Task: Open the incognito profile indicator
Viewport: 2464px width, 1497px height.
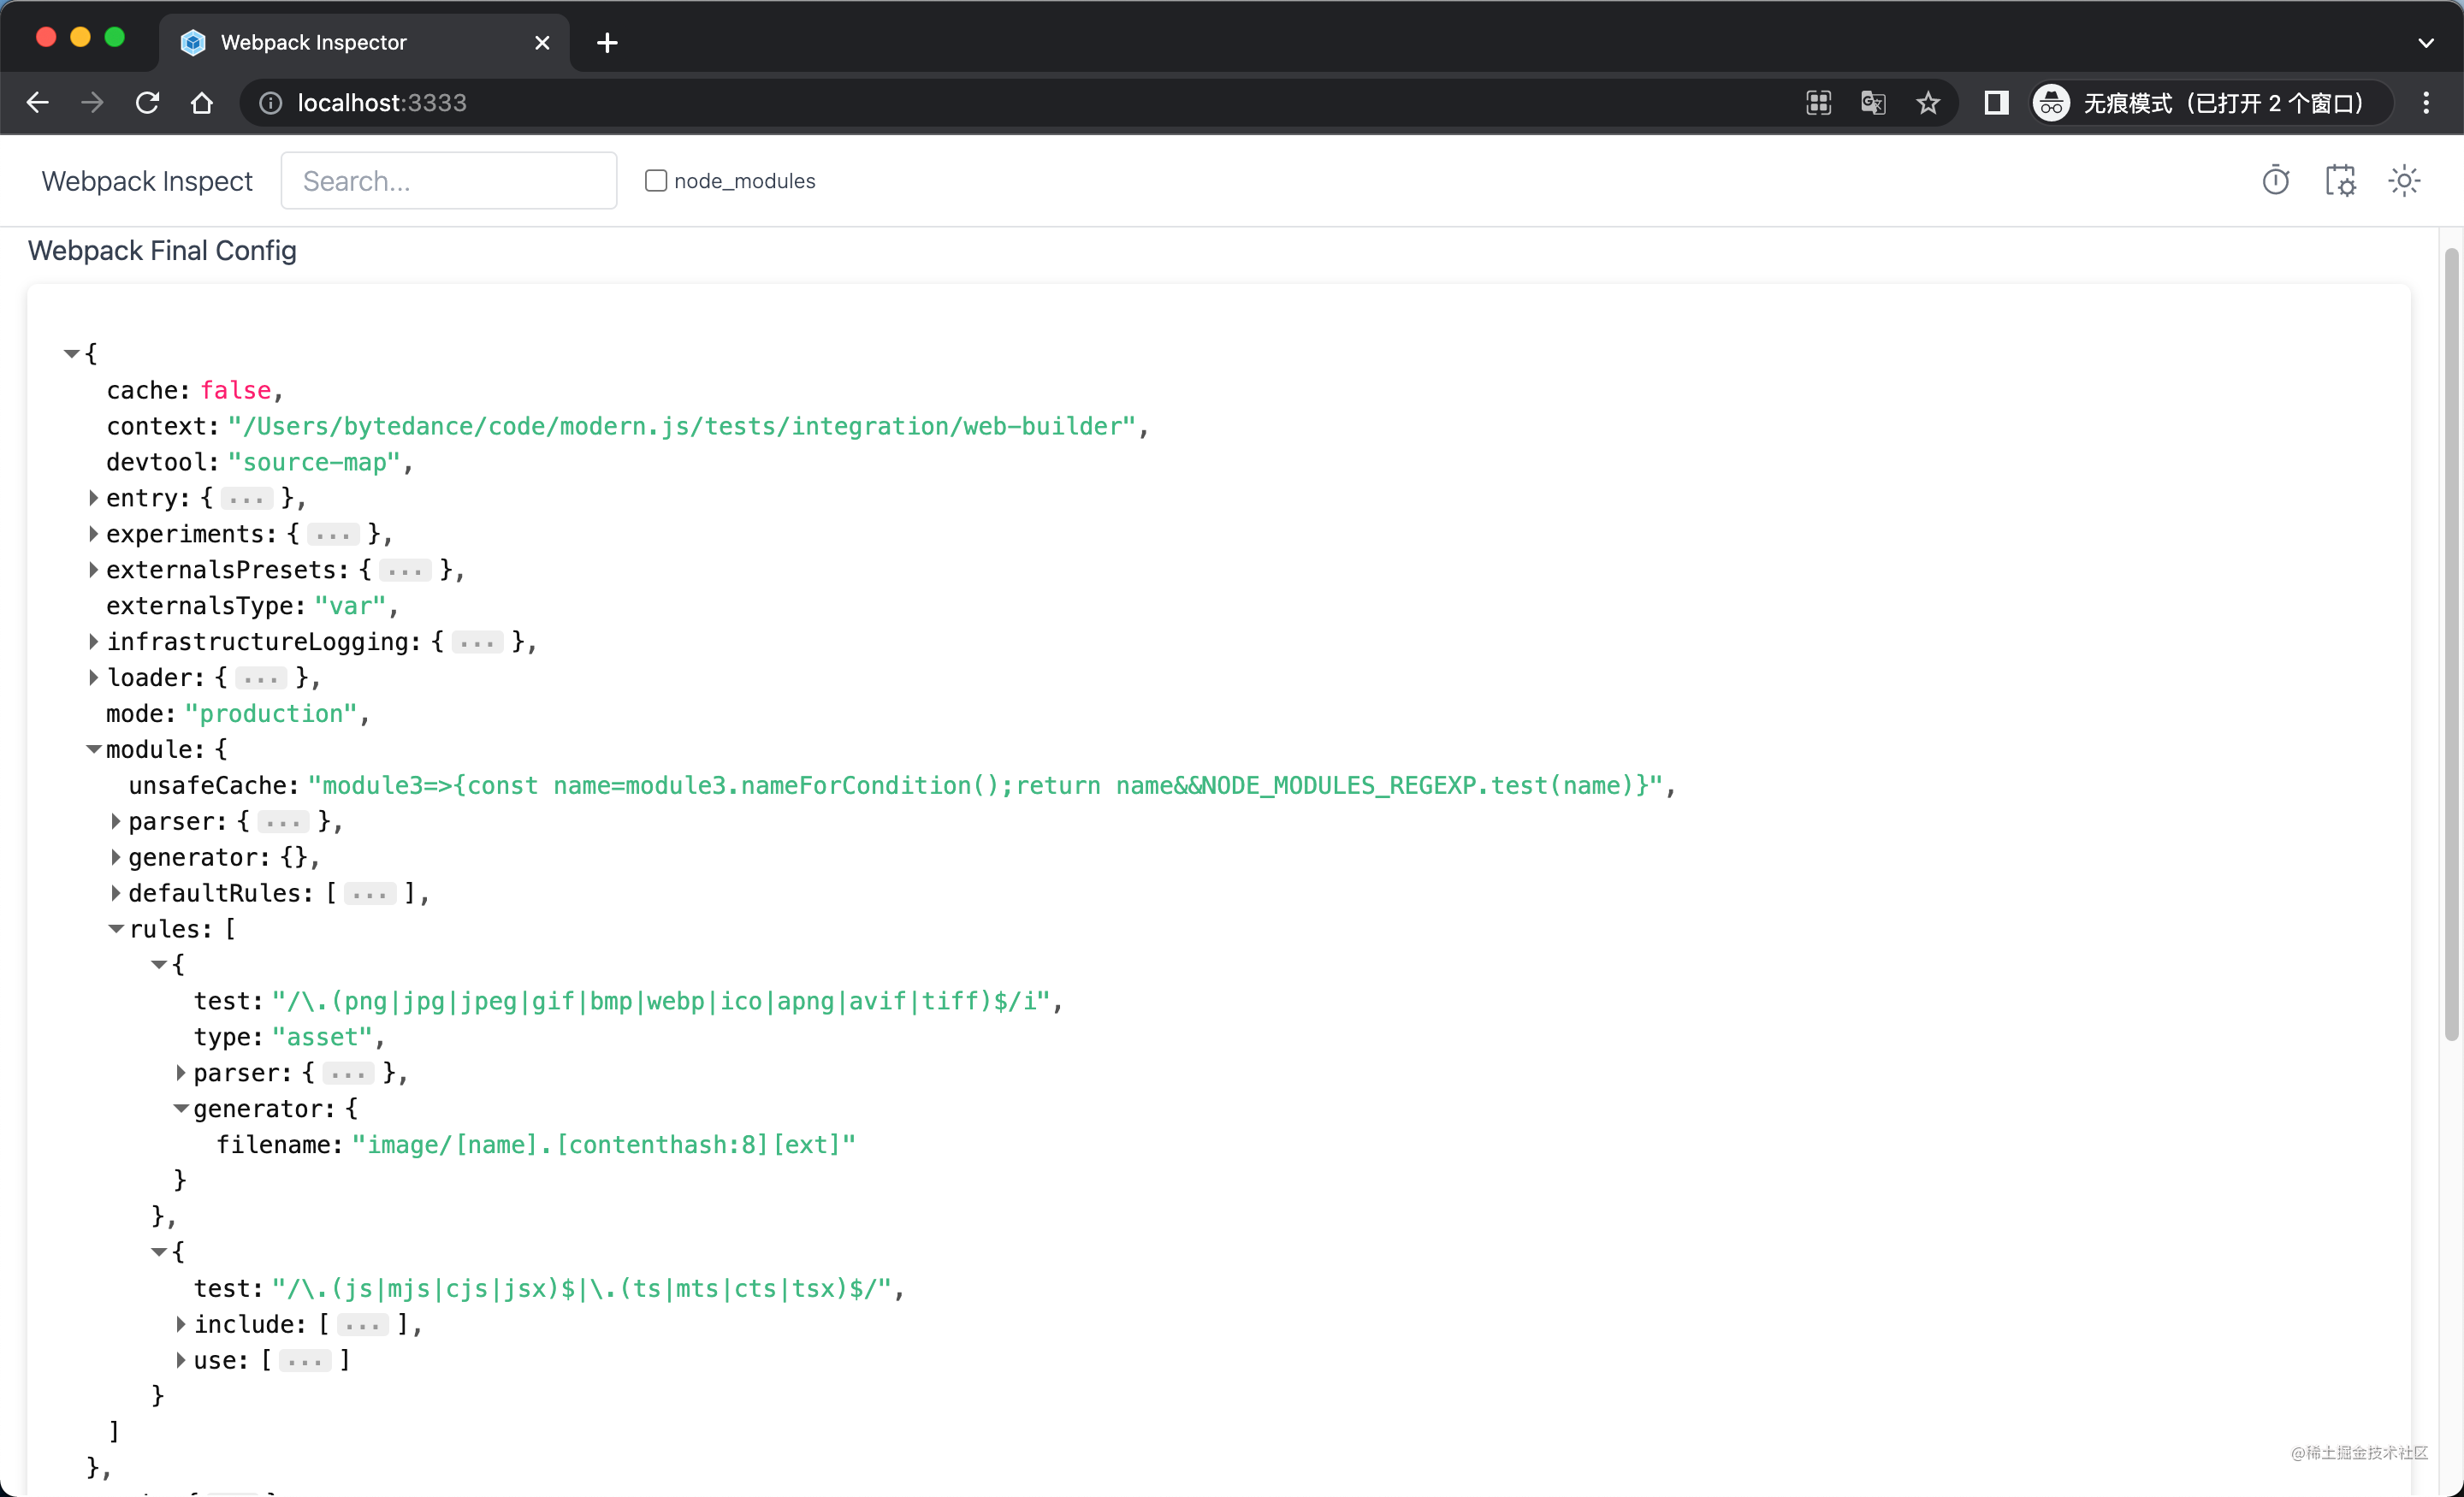Action: pos(2211,103)
